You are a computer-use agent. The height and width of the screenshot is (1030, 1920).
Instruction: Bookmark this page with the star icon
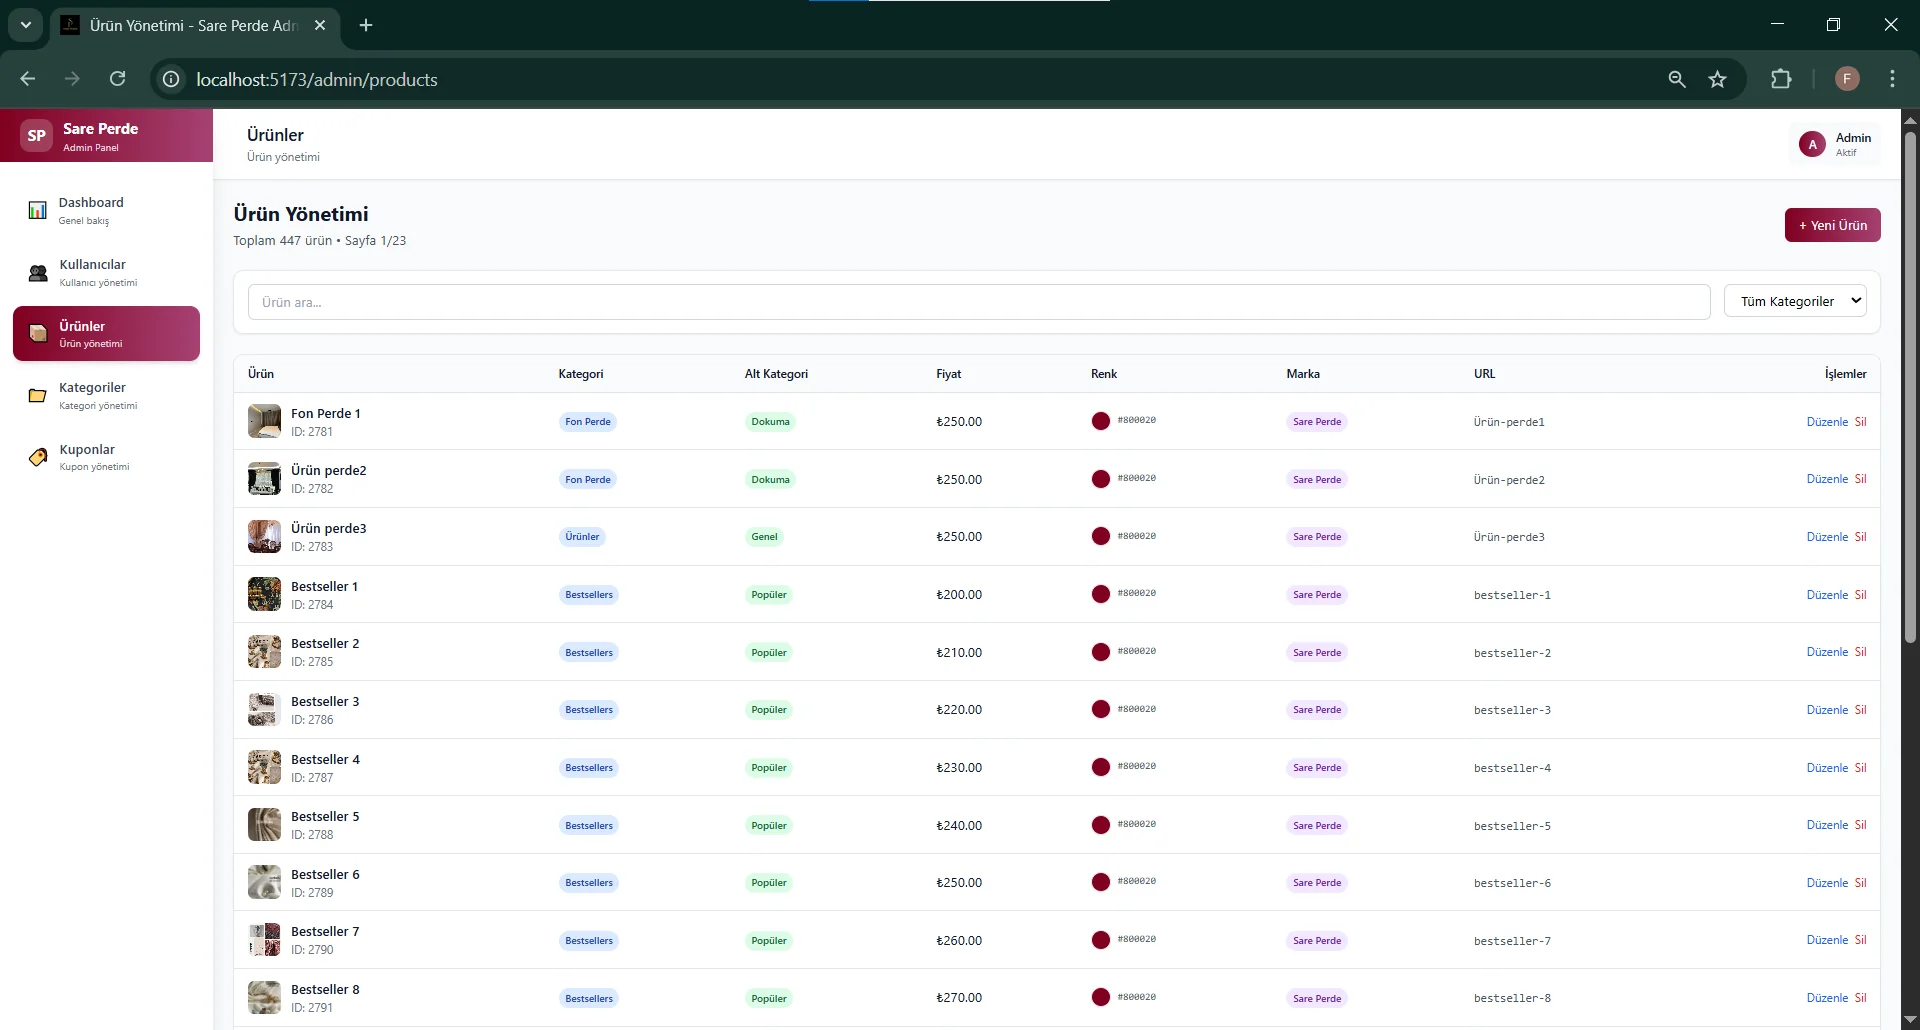click(1717, 79)
